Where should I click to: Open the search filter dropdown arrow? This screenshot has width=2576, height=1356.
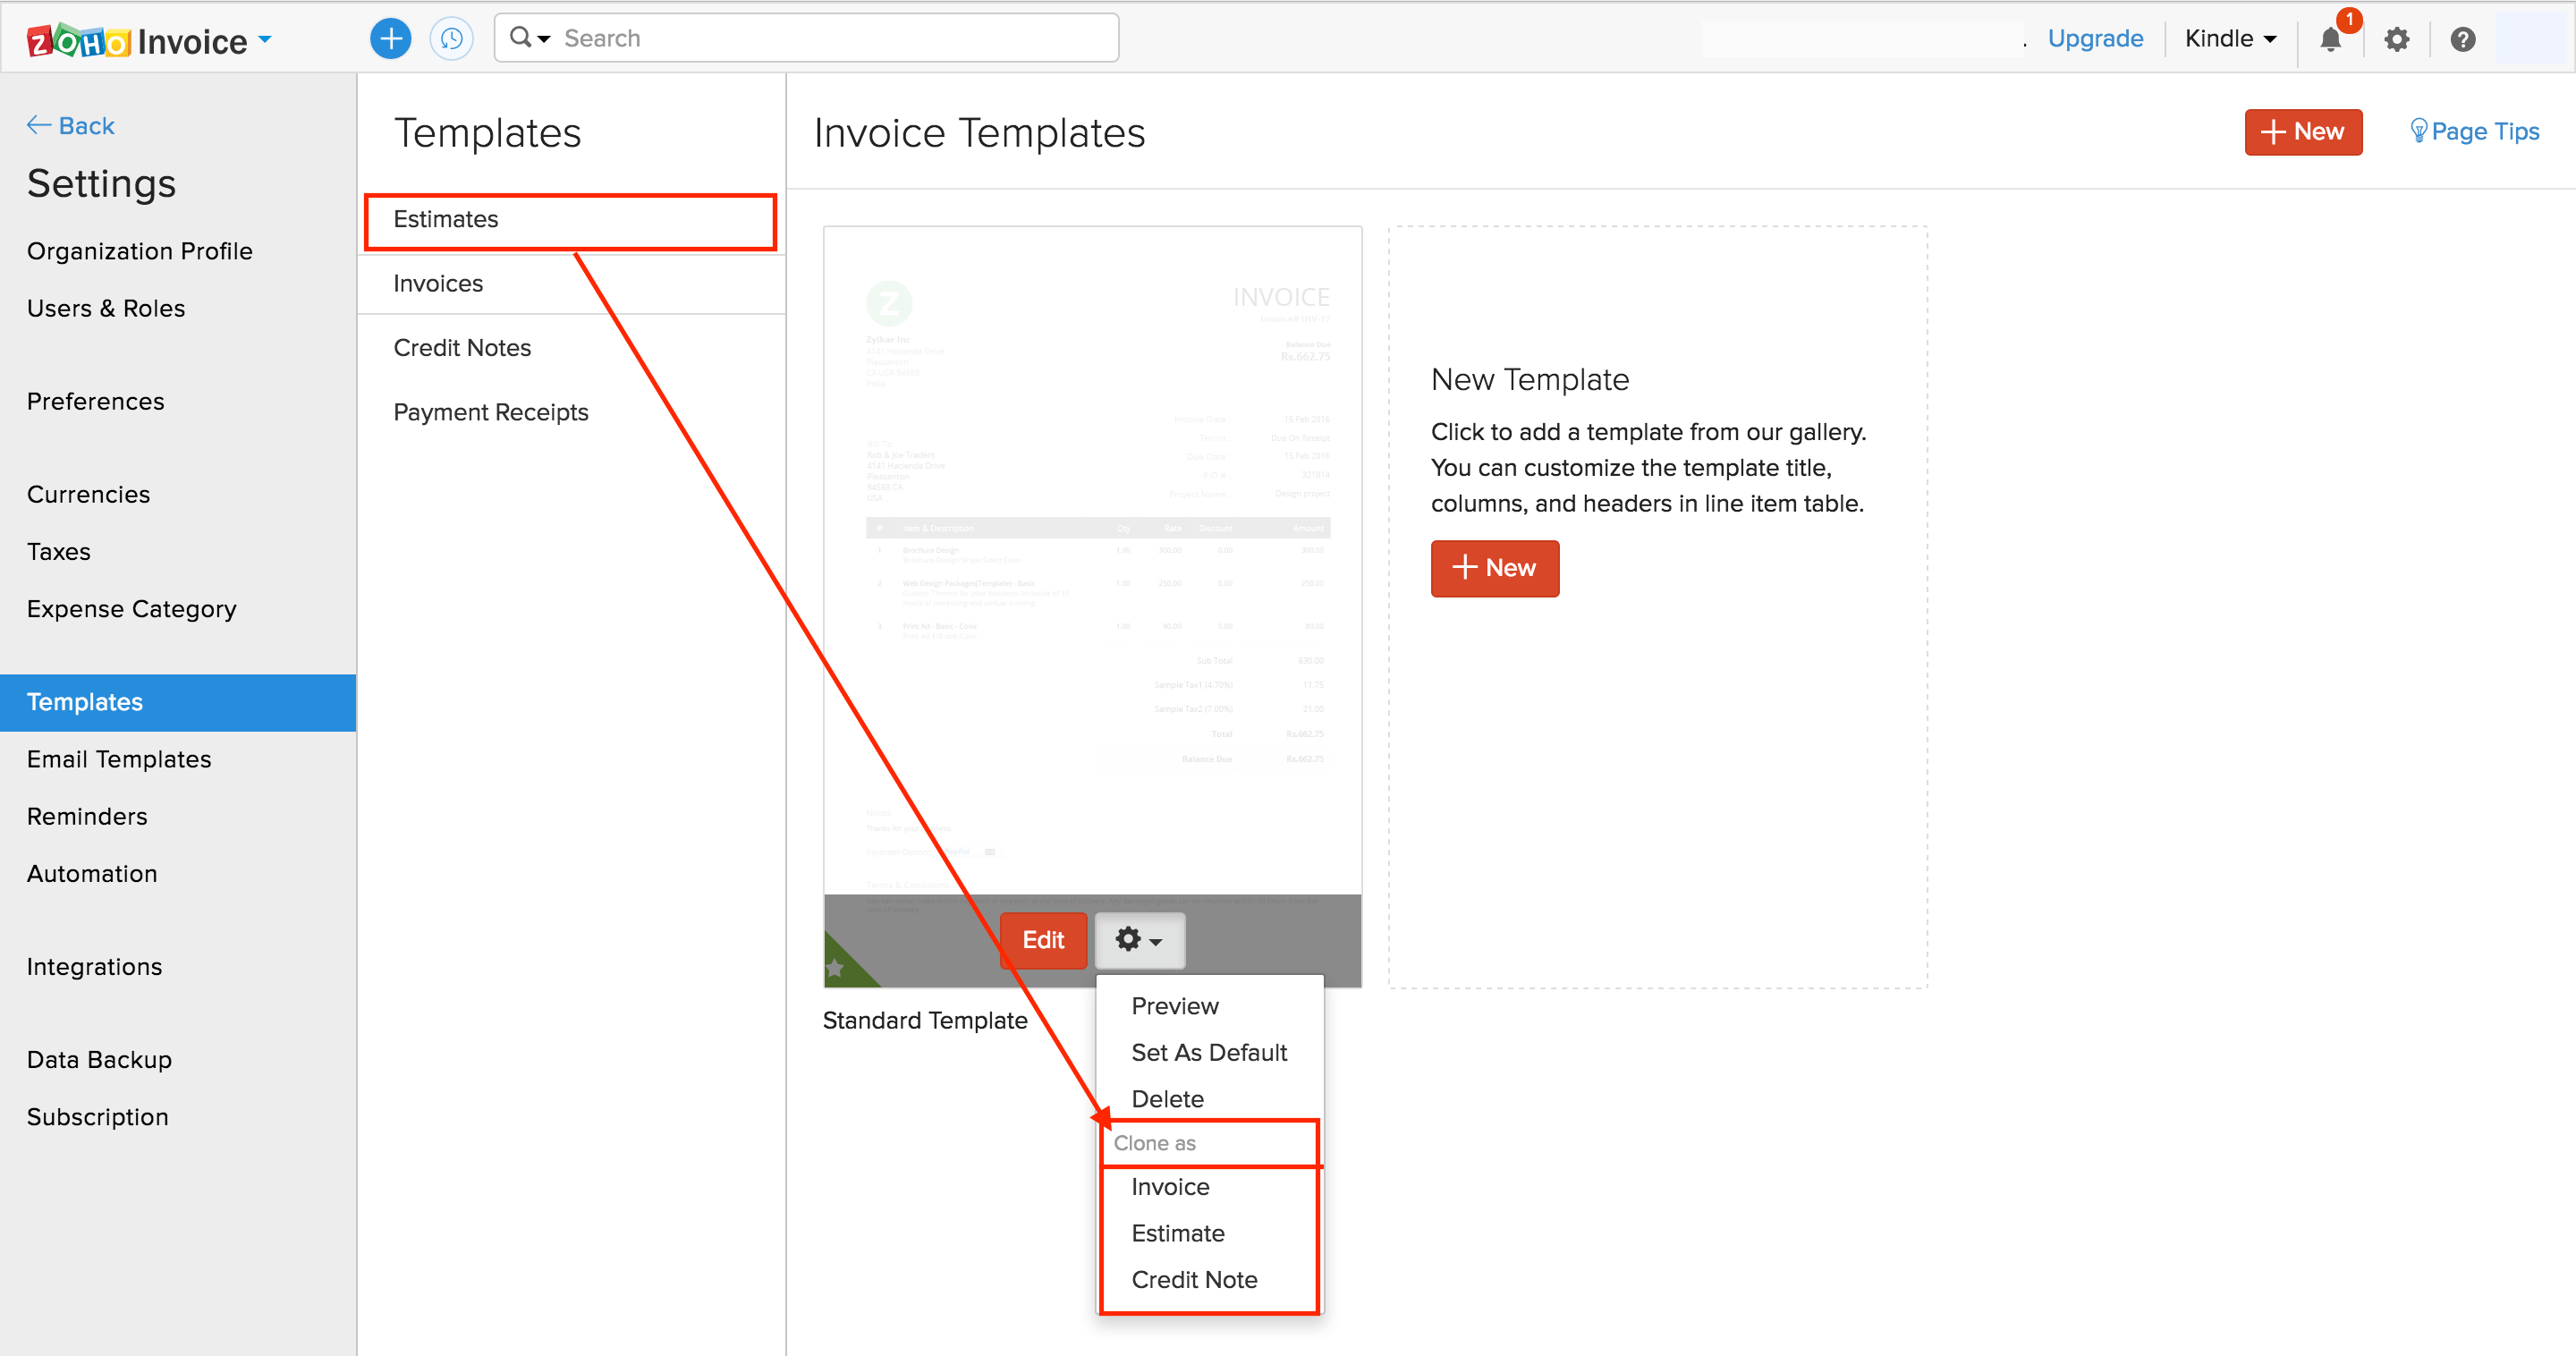(544, 39)
